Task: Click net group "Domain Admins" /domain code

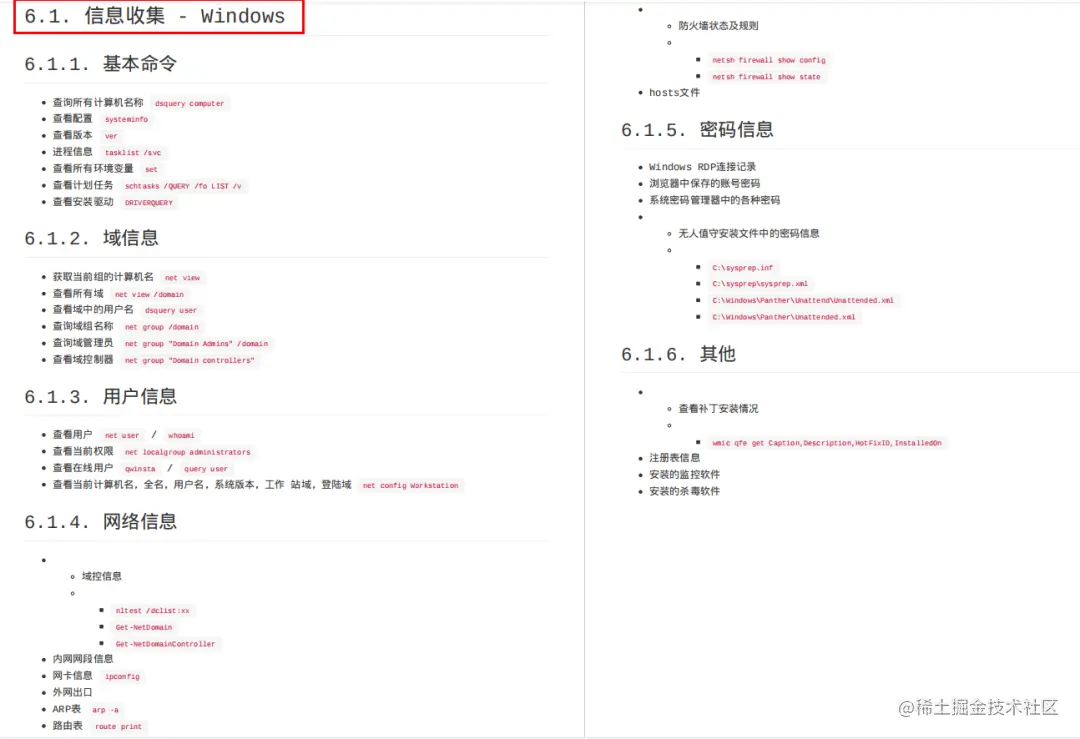Action: [196, 344]
